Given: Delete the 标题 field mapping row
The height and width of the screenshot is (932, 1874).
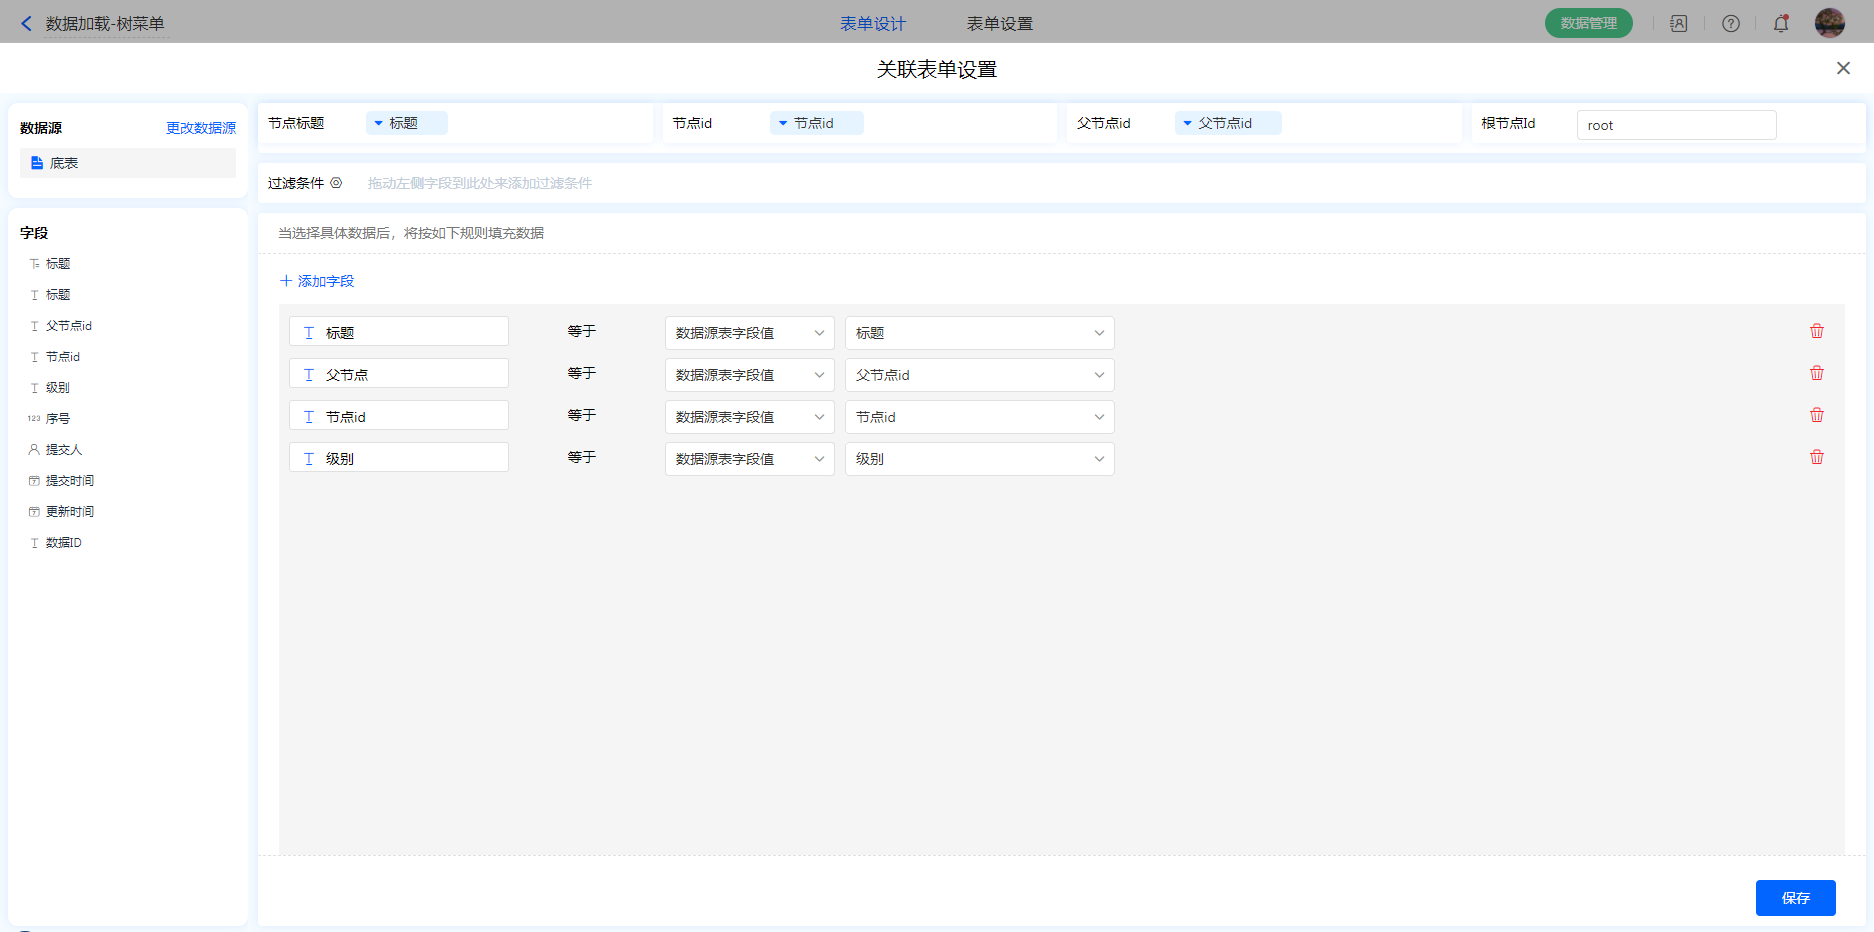Looking at the screenshot, I should pyautogui.click(x=1816, y=331).
